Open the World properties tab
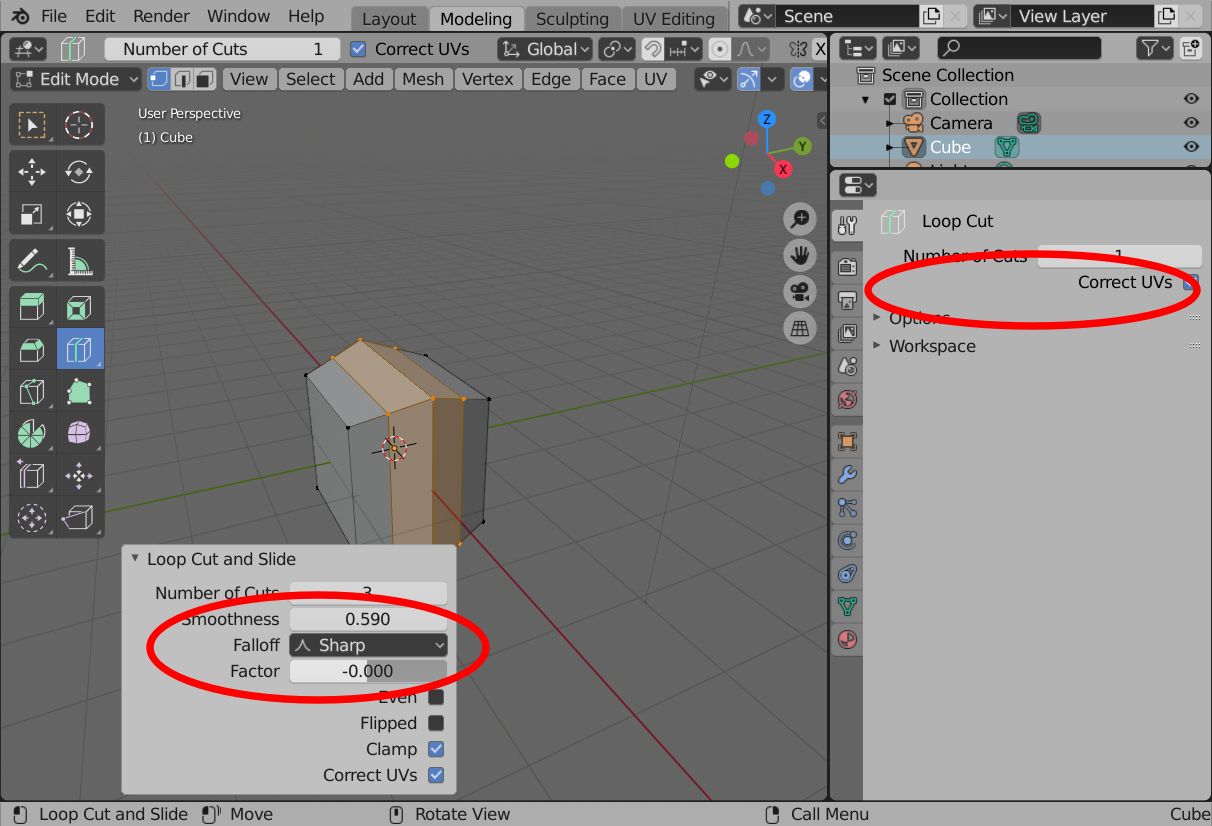 (x=847, y=400)
